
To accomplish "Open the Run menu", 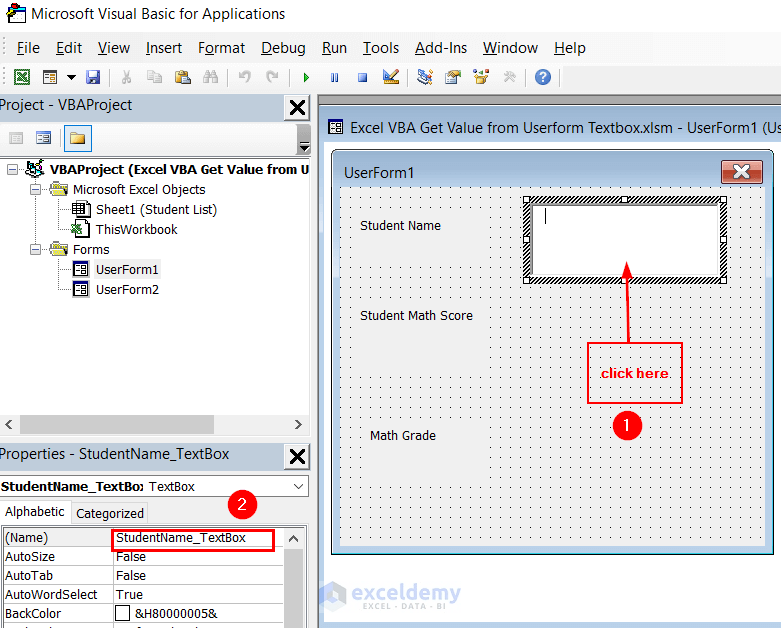I will point(334,48).
